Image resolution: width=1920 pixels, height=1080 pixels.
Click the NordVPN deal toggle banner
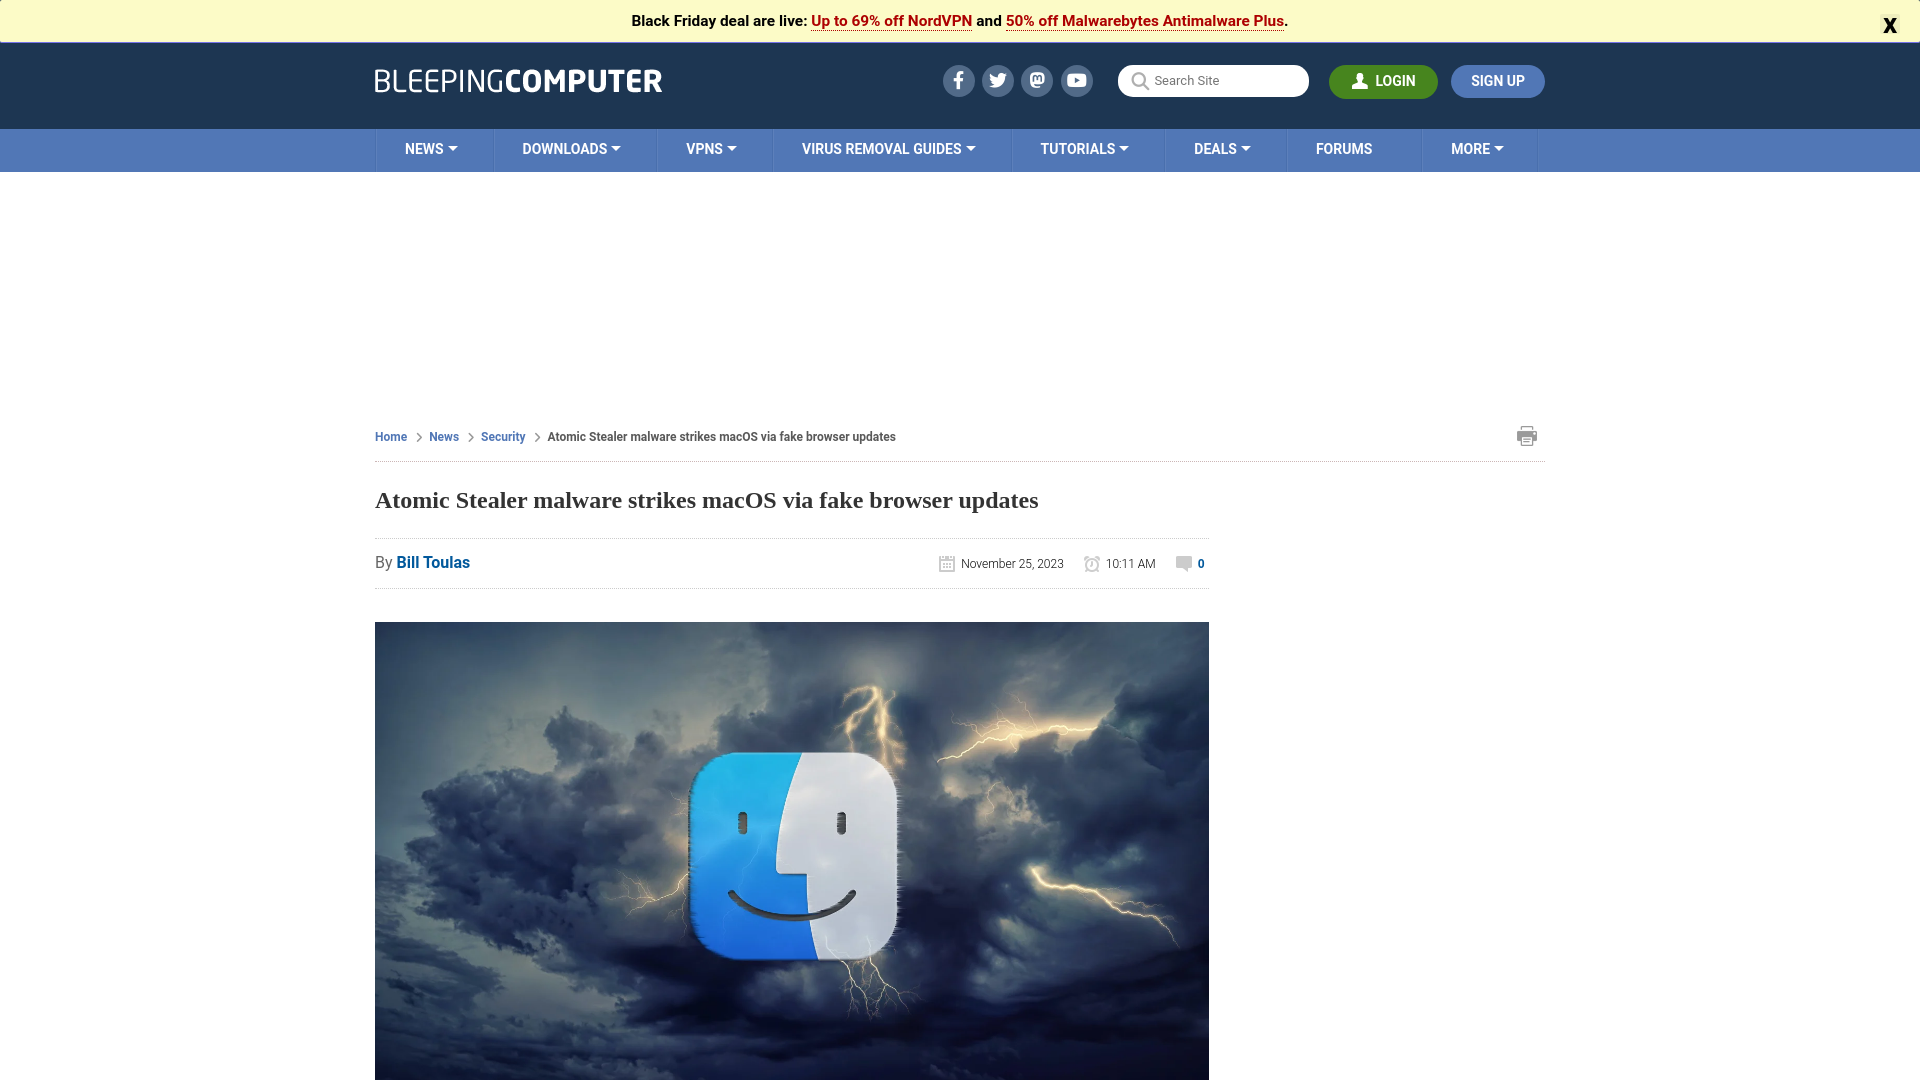(x=891, y=20)
